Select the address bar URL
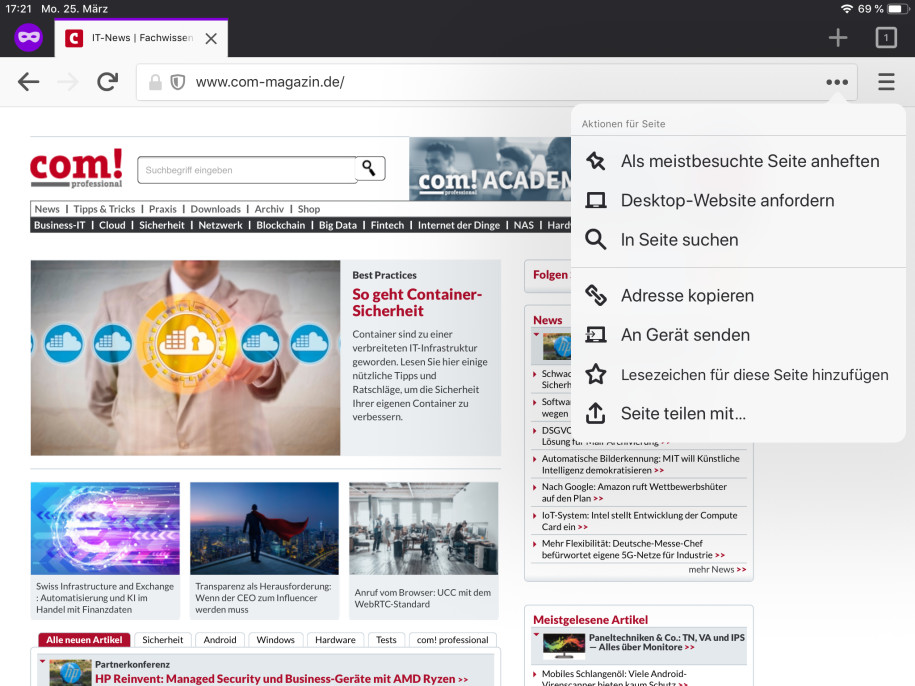915x686 pixels. click(x=270, y=82)
